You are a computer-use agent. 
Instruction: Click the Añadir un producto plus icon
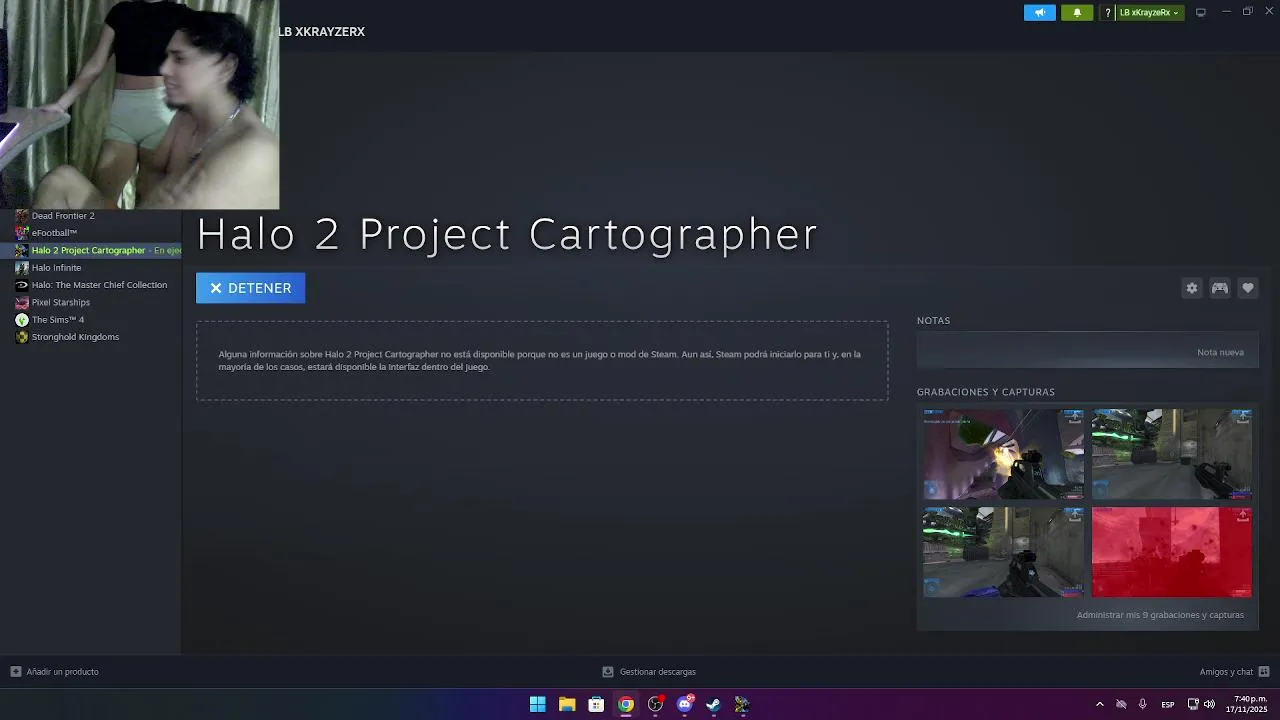pos(16,672)
